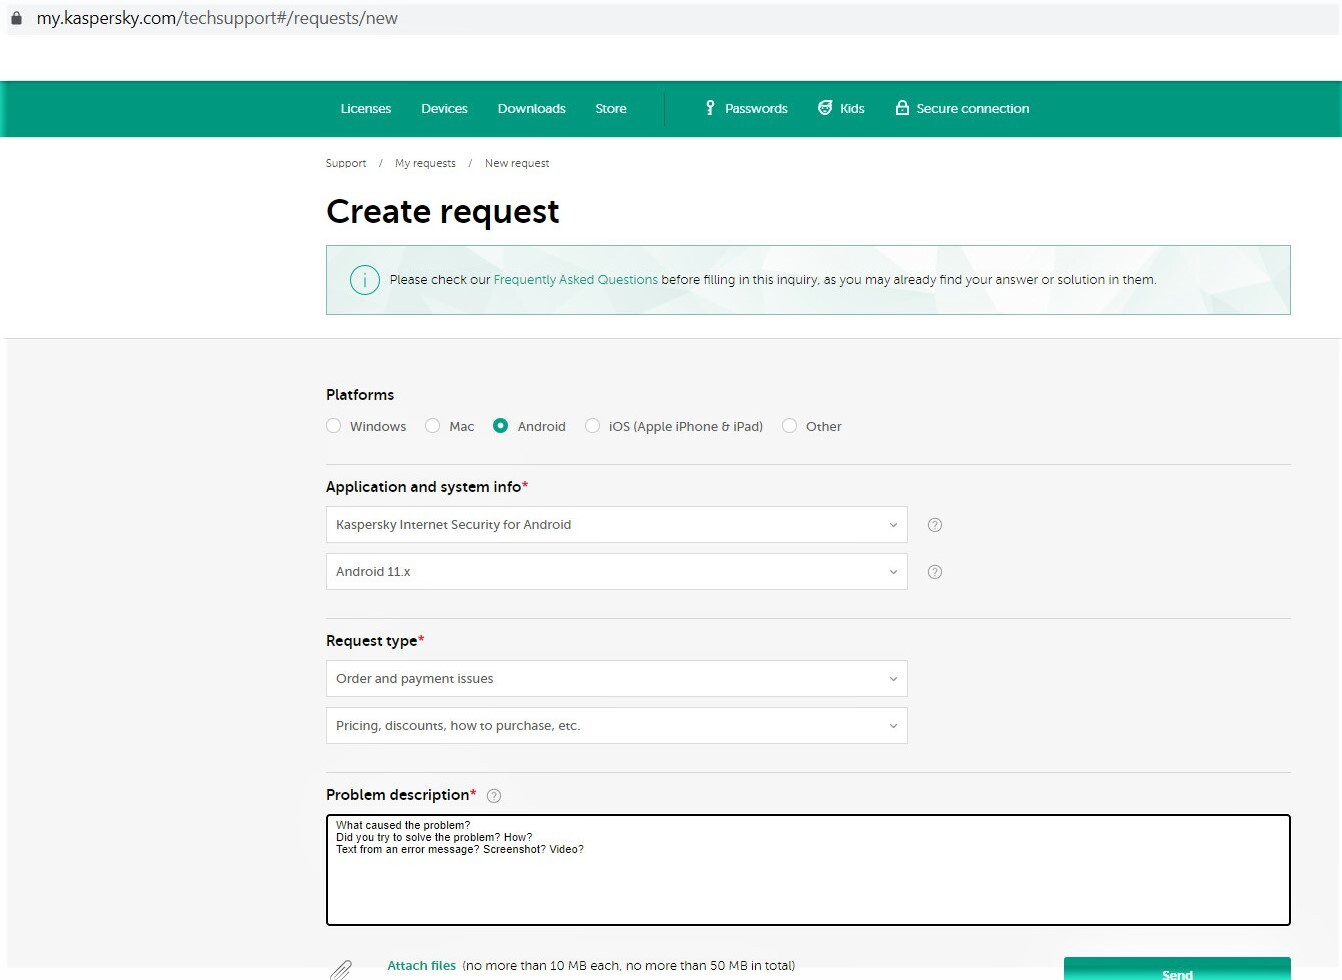Open the Store menu item
The height and width of the screenshot is (980, 1342).
pos(611,108)
